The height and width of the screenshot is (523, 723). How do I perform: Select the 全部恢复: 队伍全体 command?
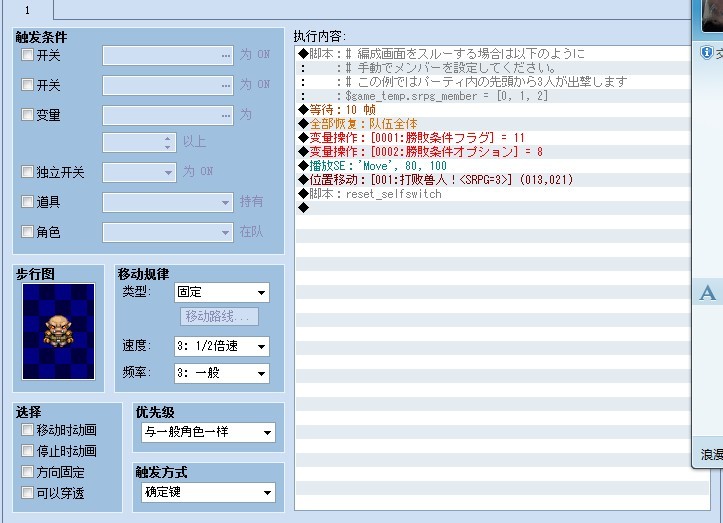click(493, 124)
